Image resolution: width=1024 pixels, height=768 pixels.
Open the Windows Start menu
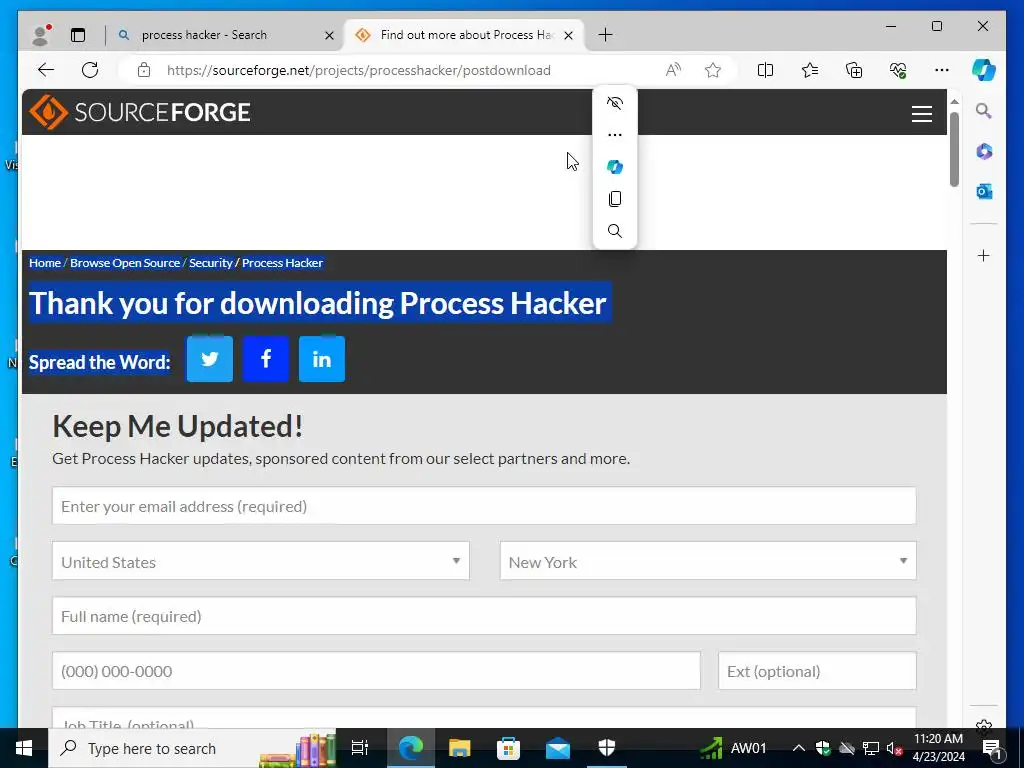(x=24, y=748)
